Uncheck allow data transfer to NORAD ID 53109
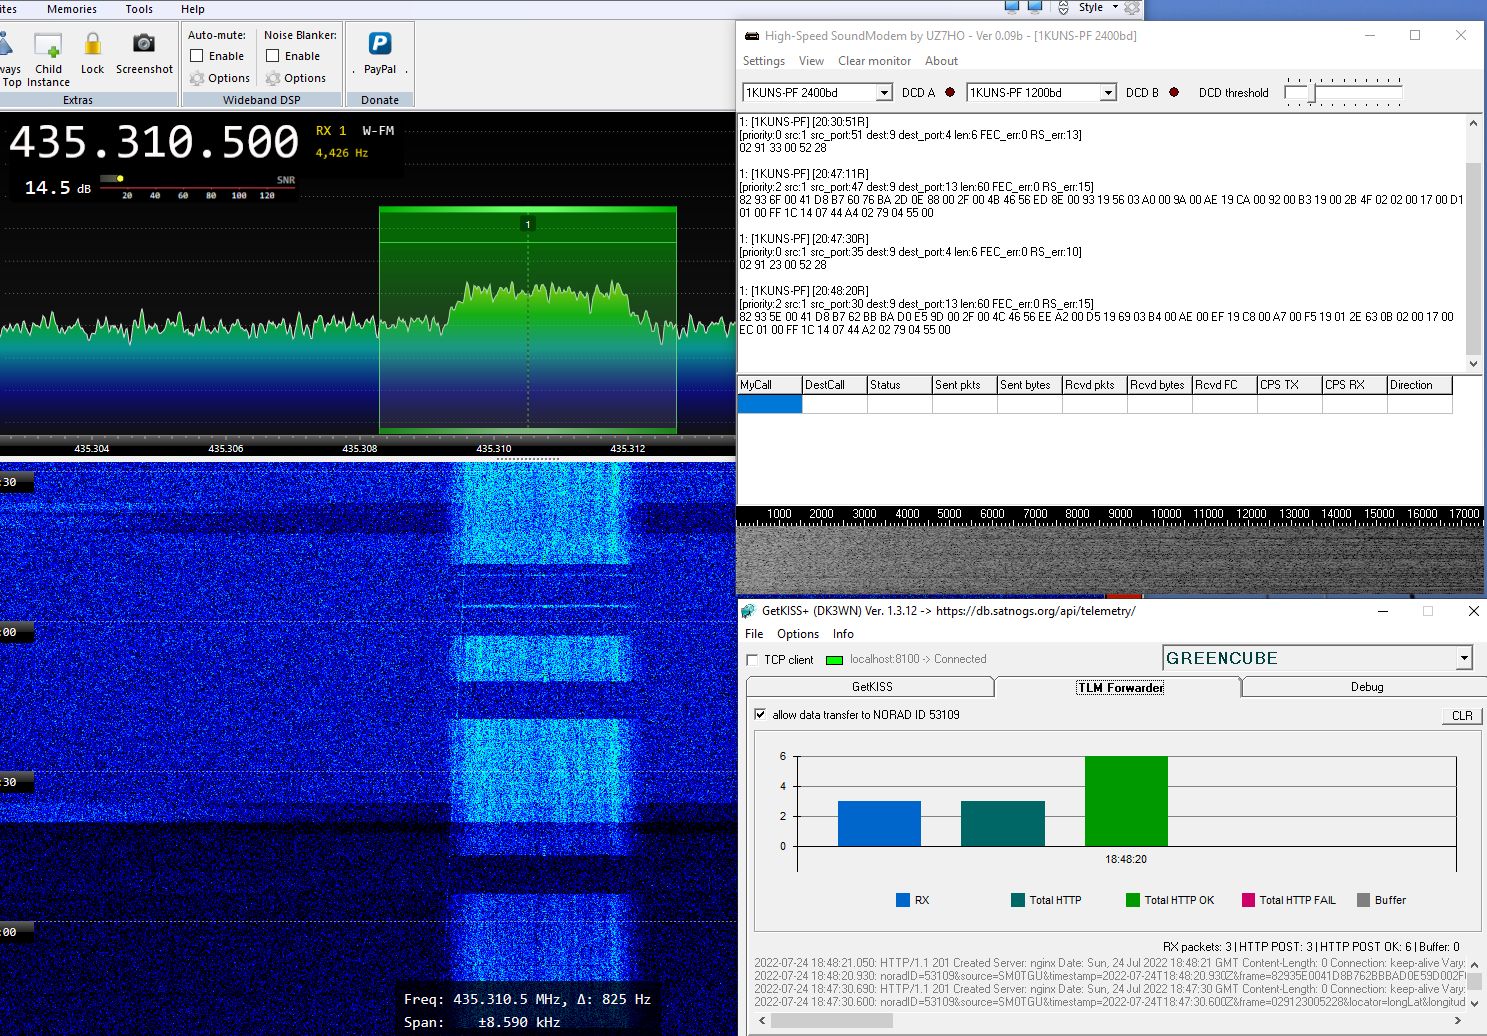The width and height of the screenshot is (1487, 1036). (x=760, y=715)
